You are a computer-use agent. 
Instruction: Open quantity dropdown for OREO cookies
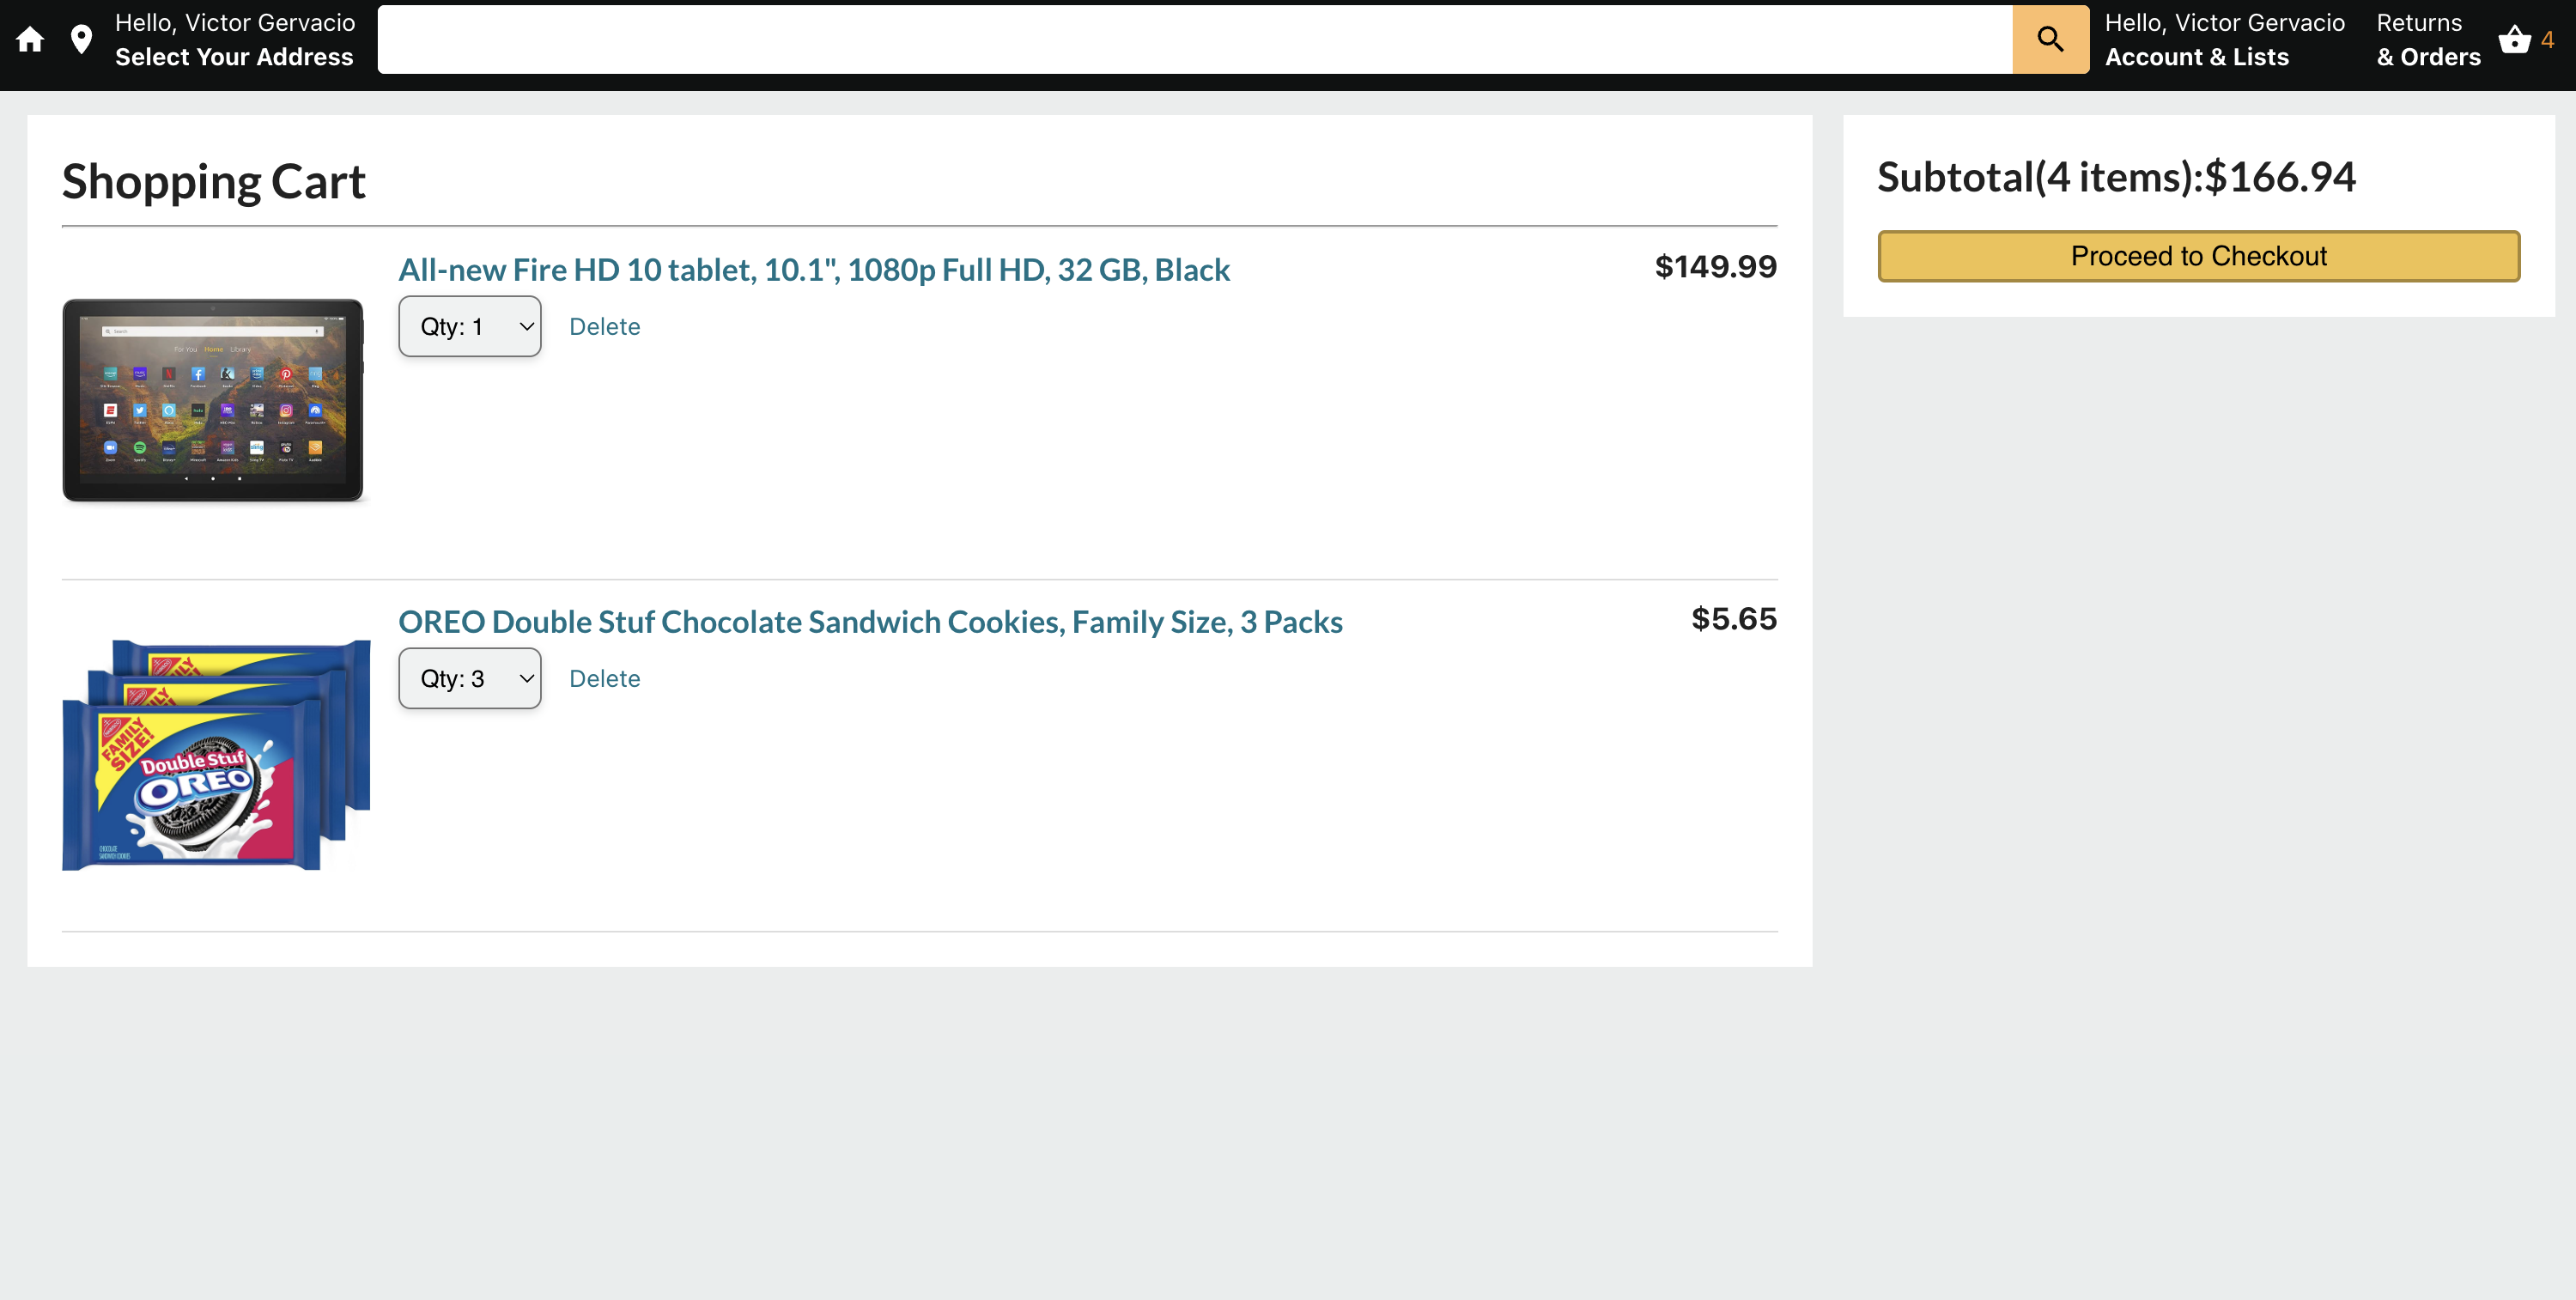[469, 678]
